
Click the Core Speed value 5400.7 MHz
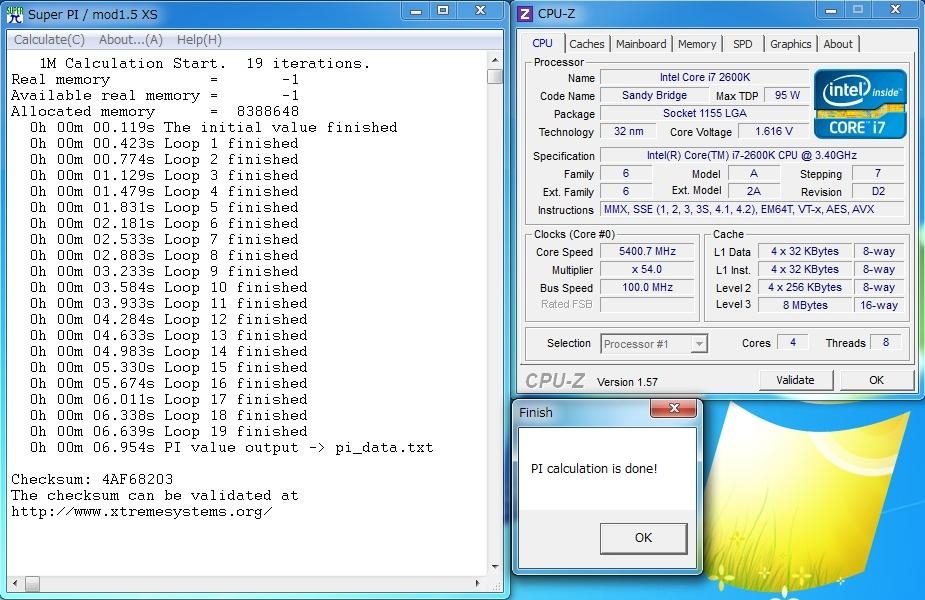(x=647, y=251)
